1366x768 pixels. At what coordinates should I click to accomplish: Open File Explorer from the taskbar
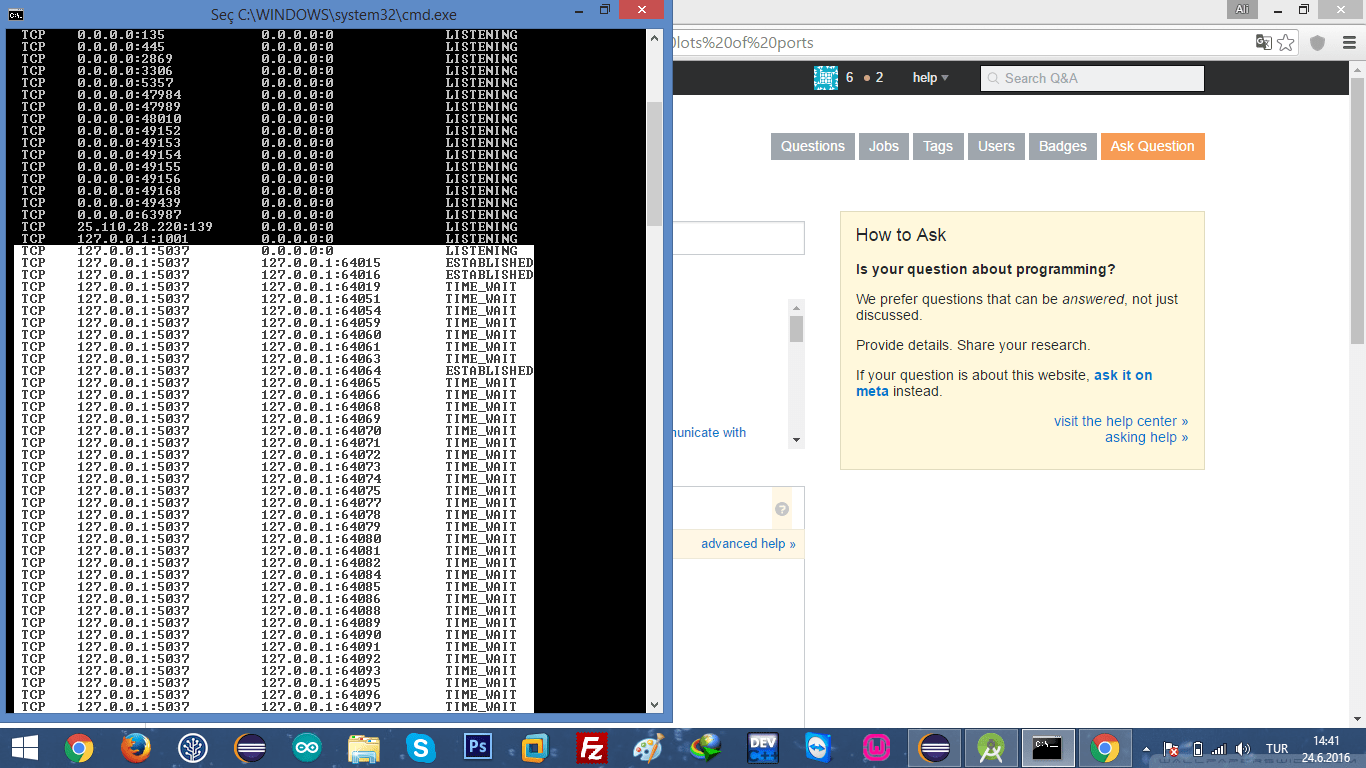[x=364, y=748]
